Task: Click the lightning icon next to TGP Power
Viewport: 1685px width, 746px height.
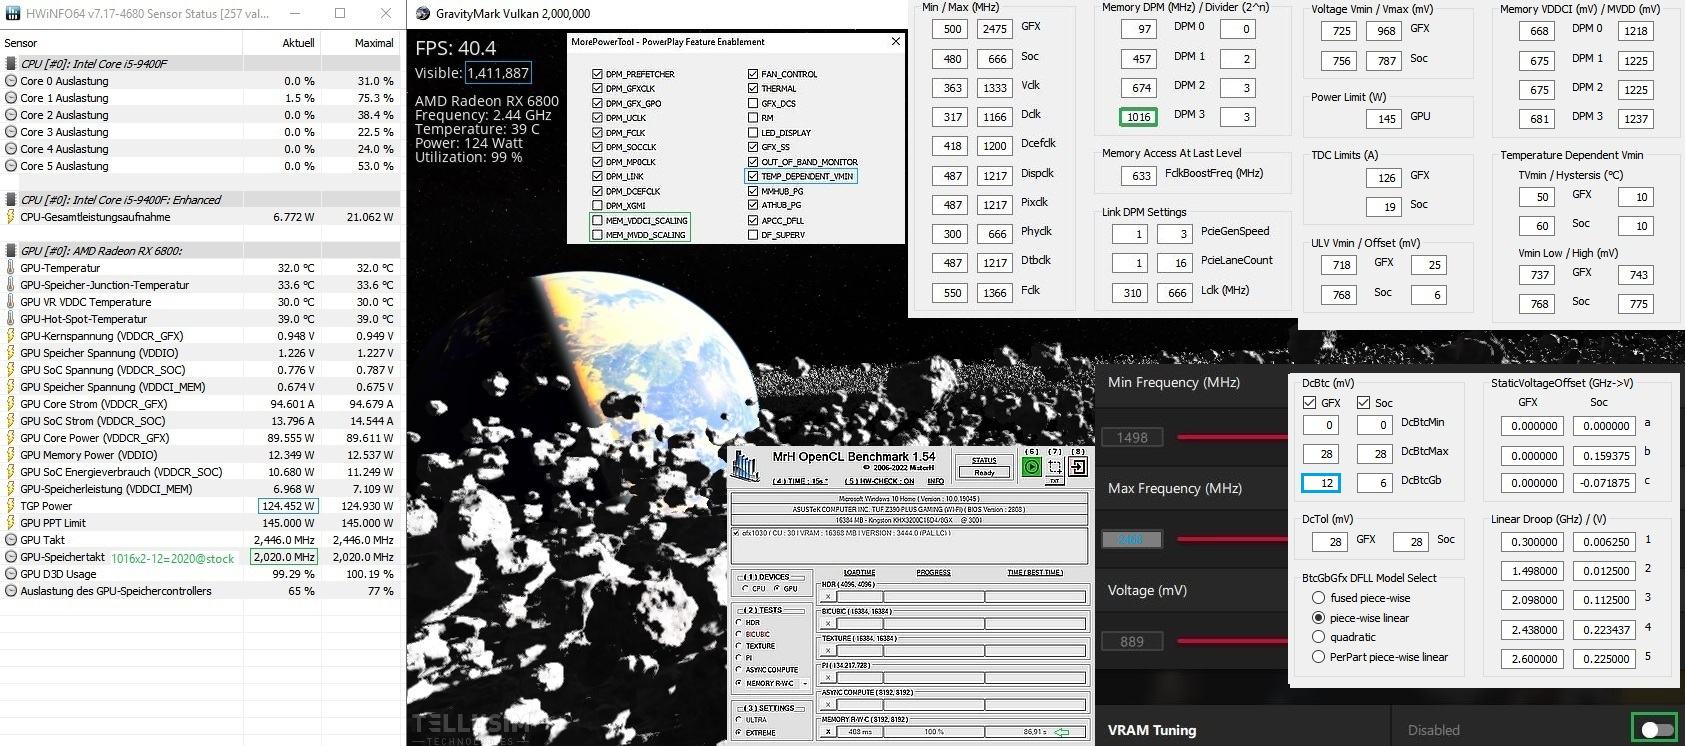Action: (11, 506)
